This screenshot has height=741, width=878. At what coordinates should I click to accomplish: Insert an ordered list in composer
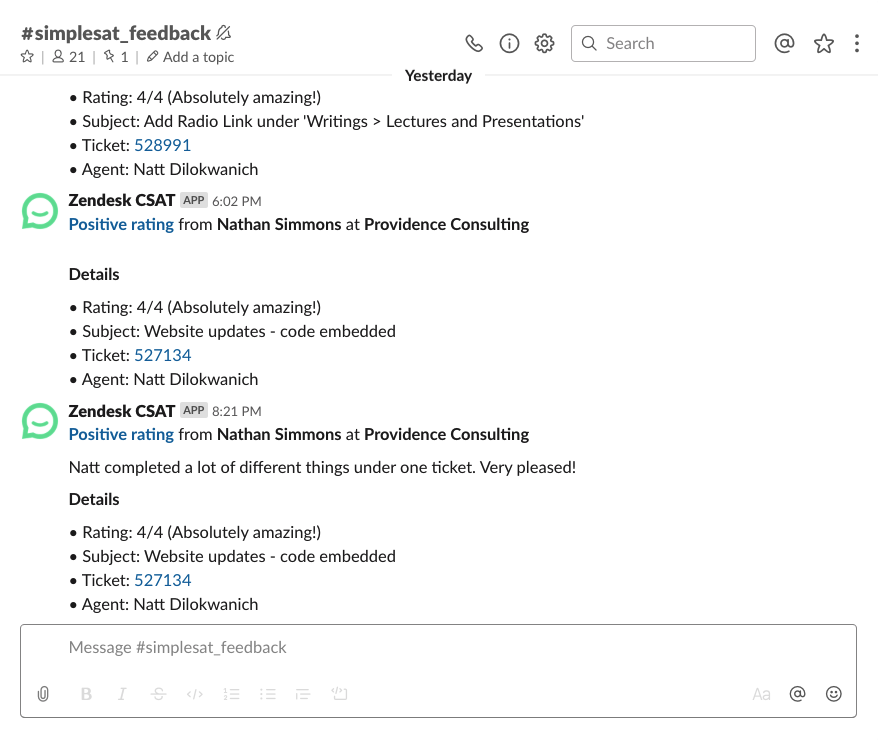(231, 694)
